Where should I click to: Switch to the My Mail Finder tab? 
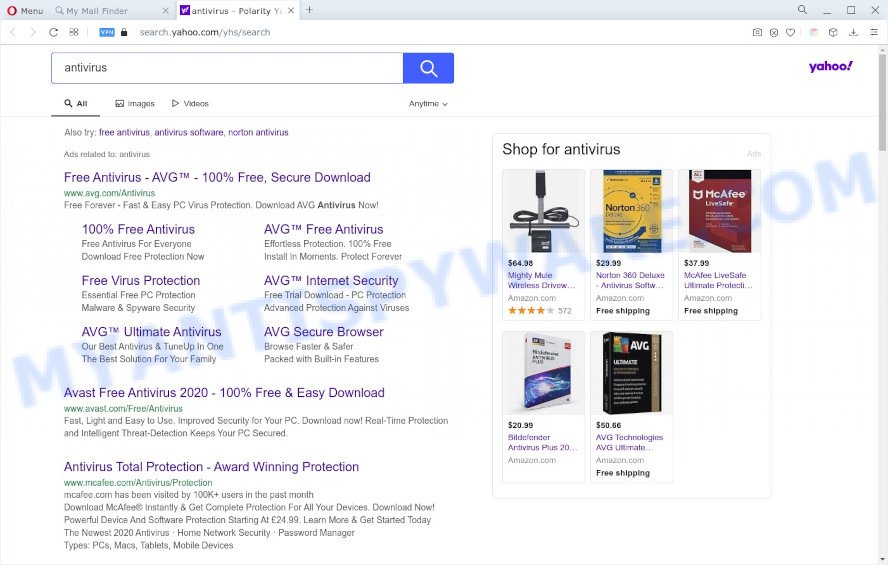(x=112, y=10)
